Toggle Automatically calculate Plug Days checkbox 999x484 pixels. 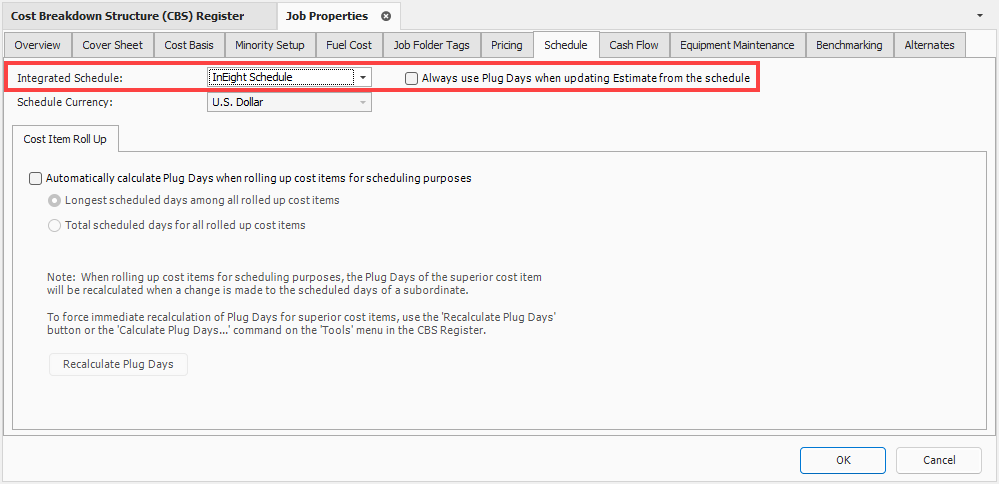click(36, 178)
